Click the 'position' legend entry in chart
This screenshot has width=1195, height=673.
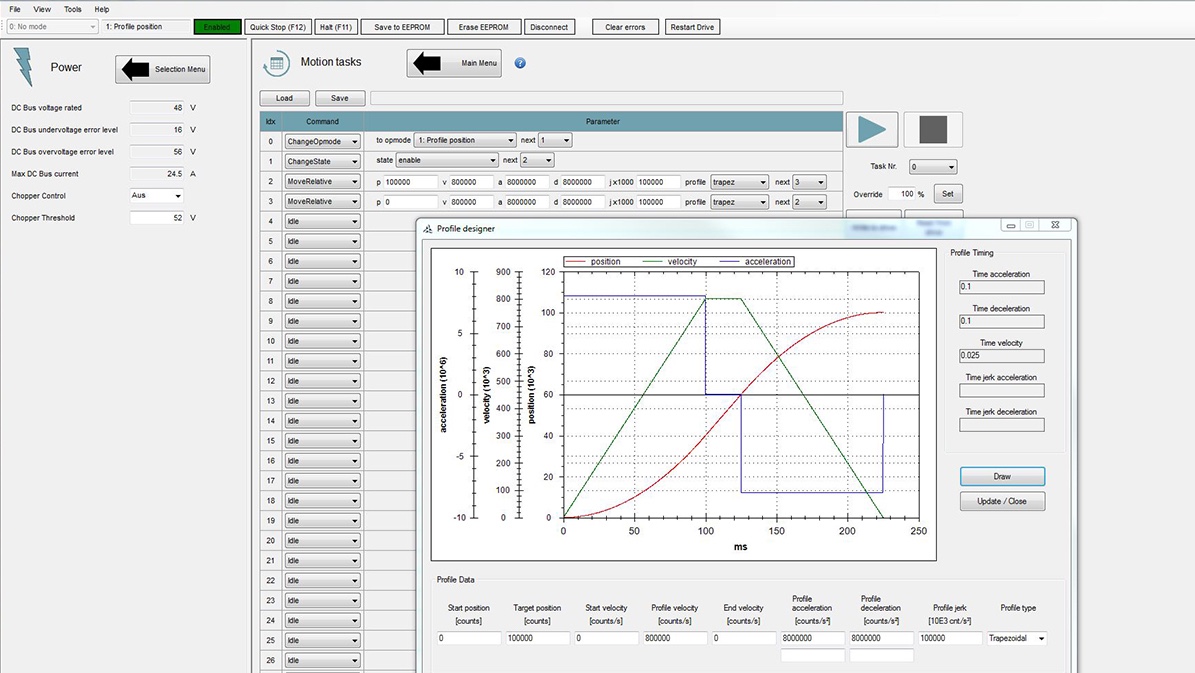point(594,261)
